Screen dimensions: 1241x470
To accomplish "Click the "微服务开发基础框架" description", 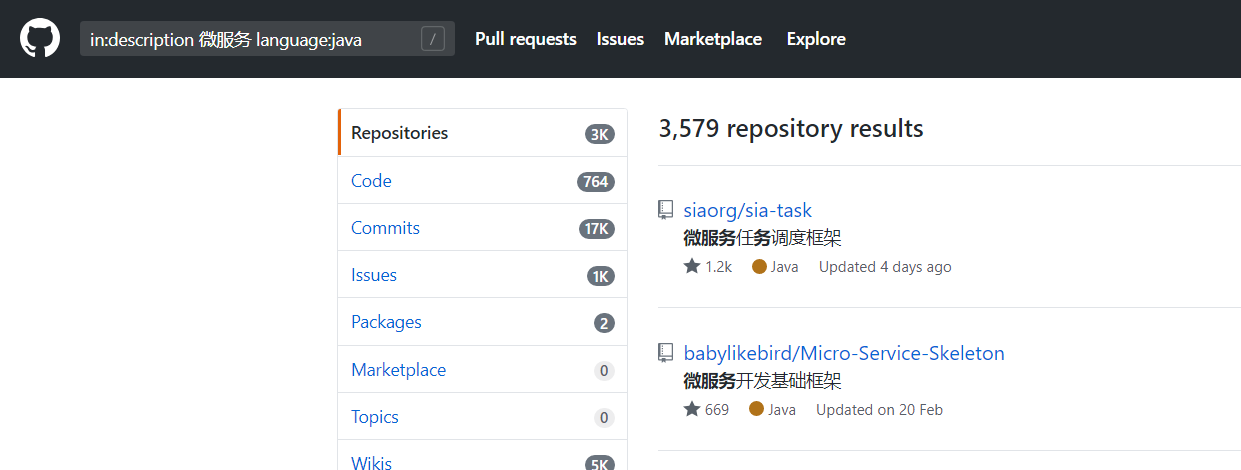I will (x=763, y=381).
